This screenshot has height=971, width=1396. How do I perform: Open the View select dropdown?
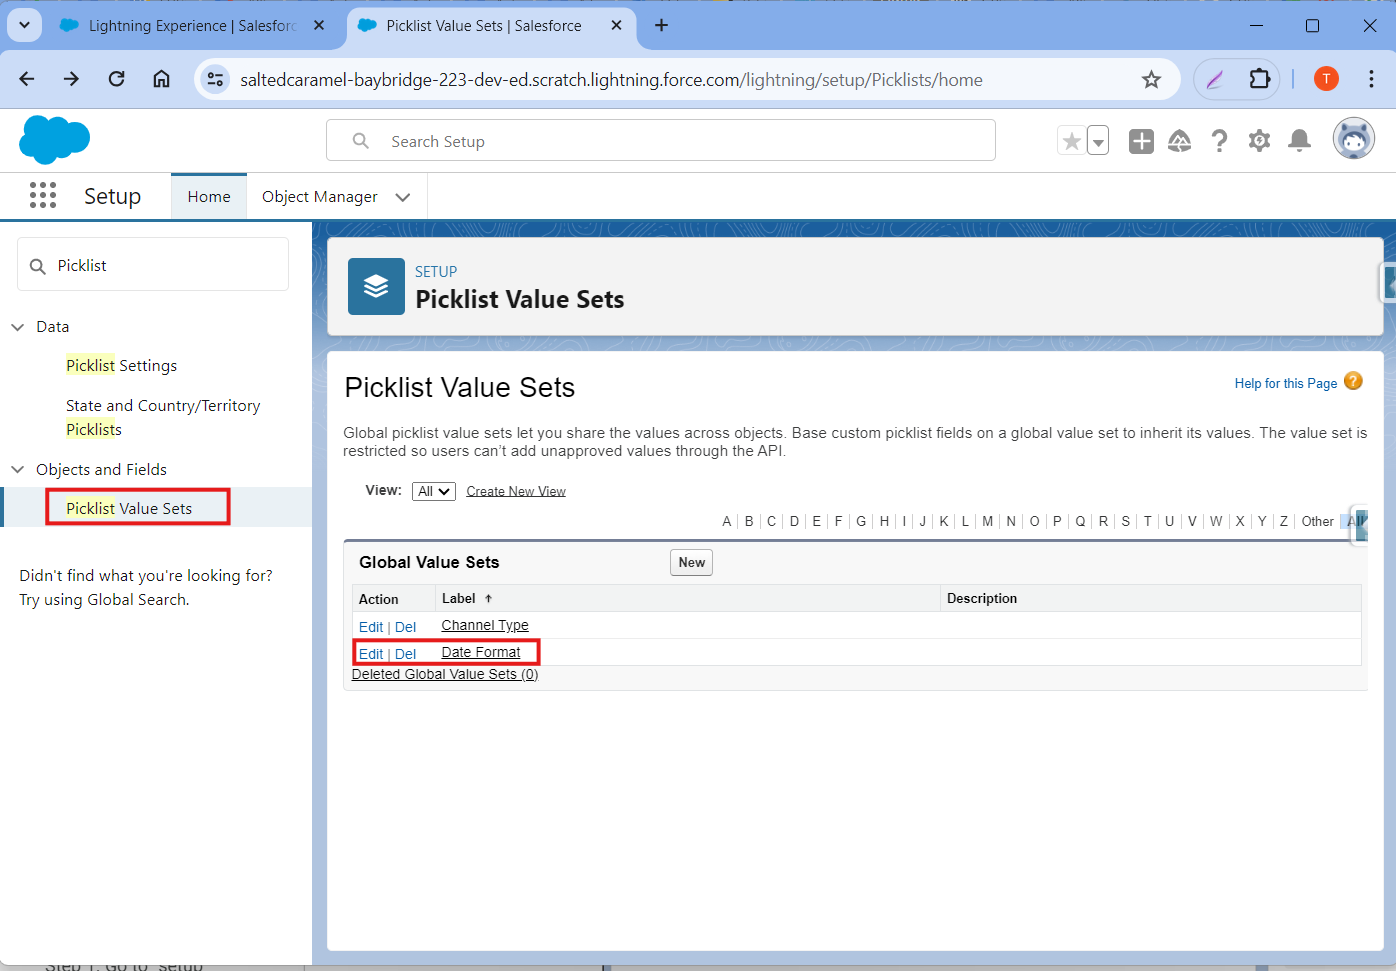[434, 491]
